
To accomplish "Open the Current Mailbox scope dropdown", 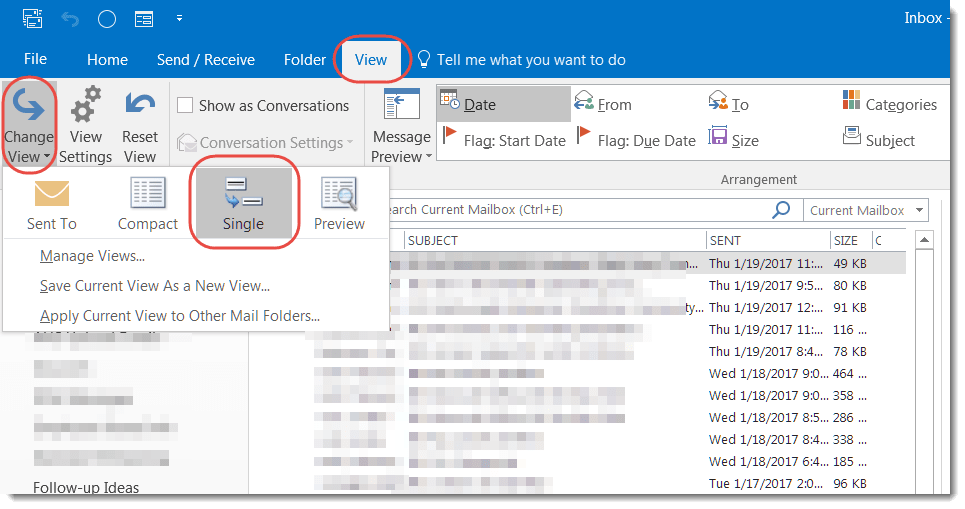I will (x=866, y=210).
